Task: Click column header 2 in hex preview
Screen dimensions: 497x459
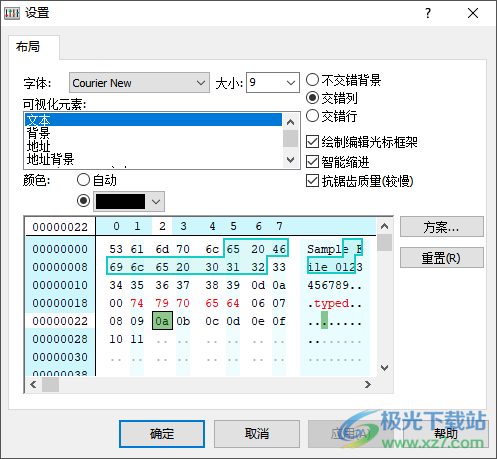Action: pyautogui.click(x=162, y=226)
